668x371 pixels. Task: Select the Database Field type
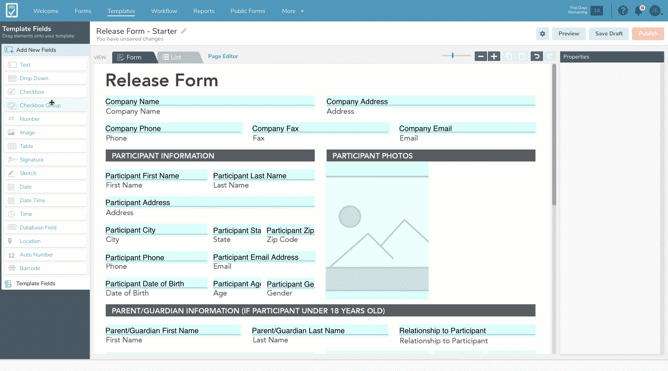click(x=46, y=227)
